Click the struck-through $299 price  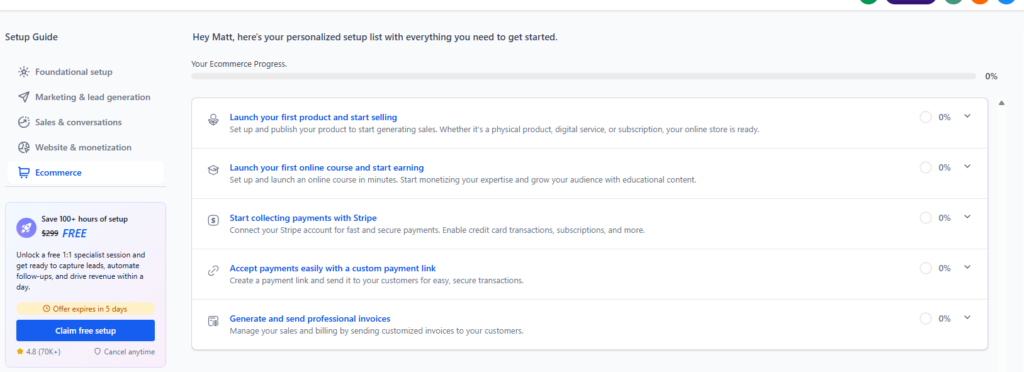[x=50, y=234]
